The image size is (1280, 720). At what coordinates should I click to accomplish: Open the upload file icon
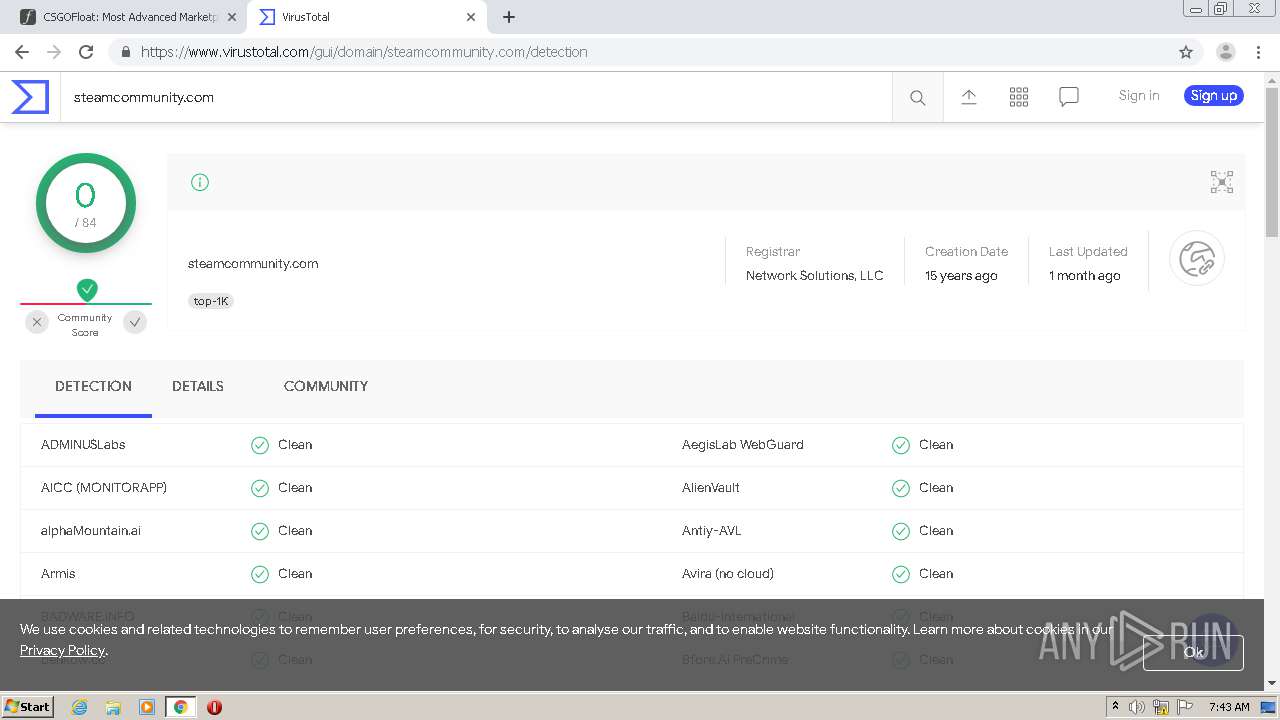coord(968,96)
